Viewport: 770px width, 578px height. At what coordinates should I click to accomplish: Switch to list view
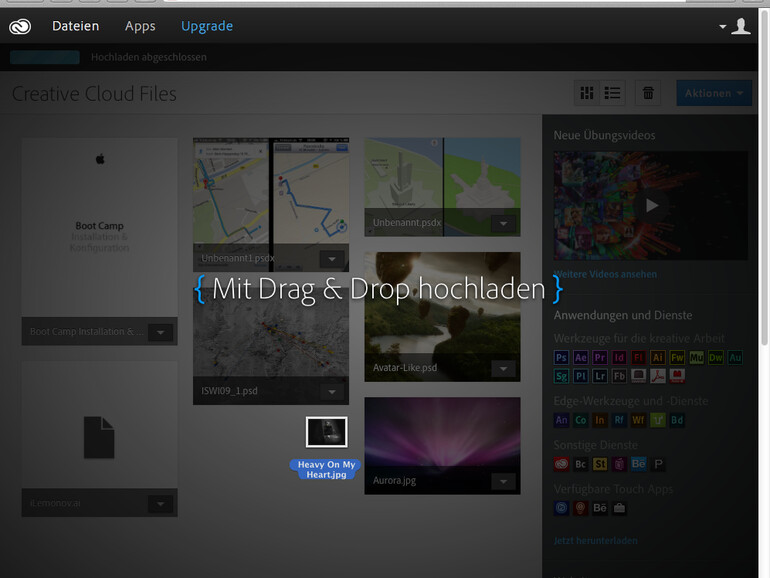pos(612,93)
